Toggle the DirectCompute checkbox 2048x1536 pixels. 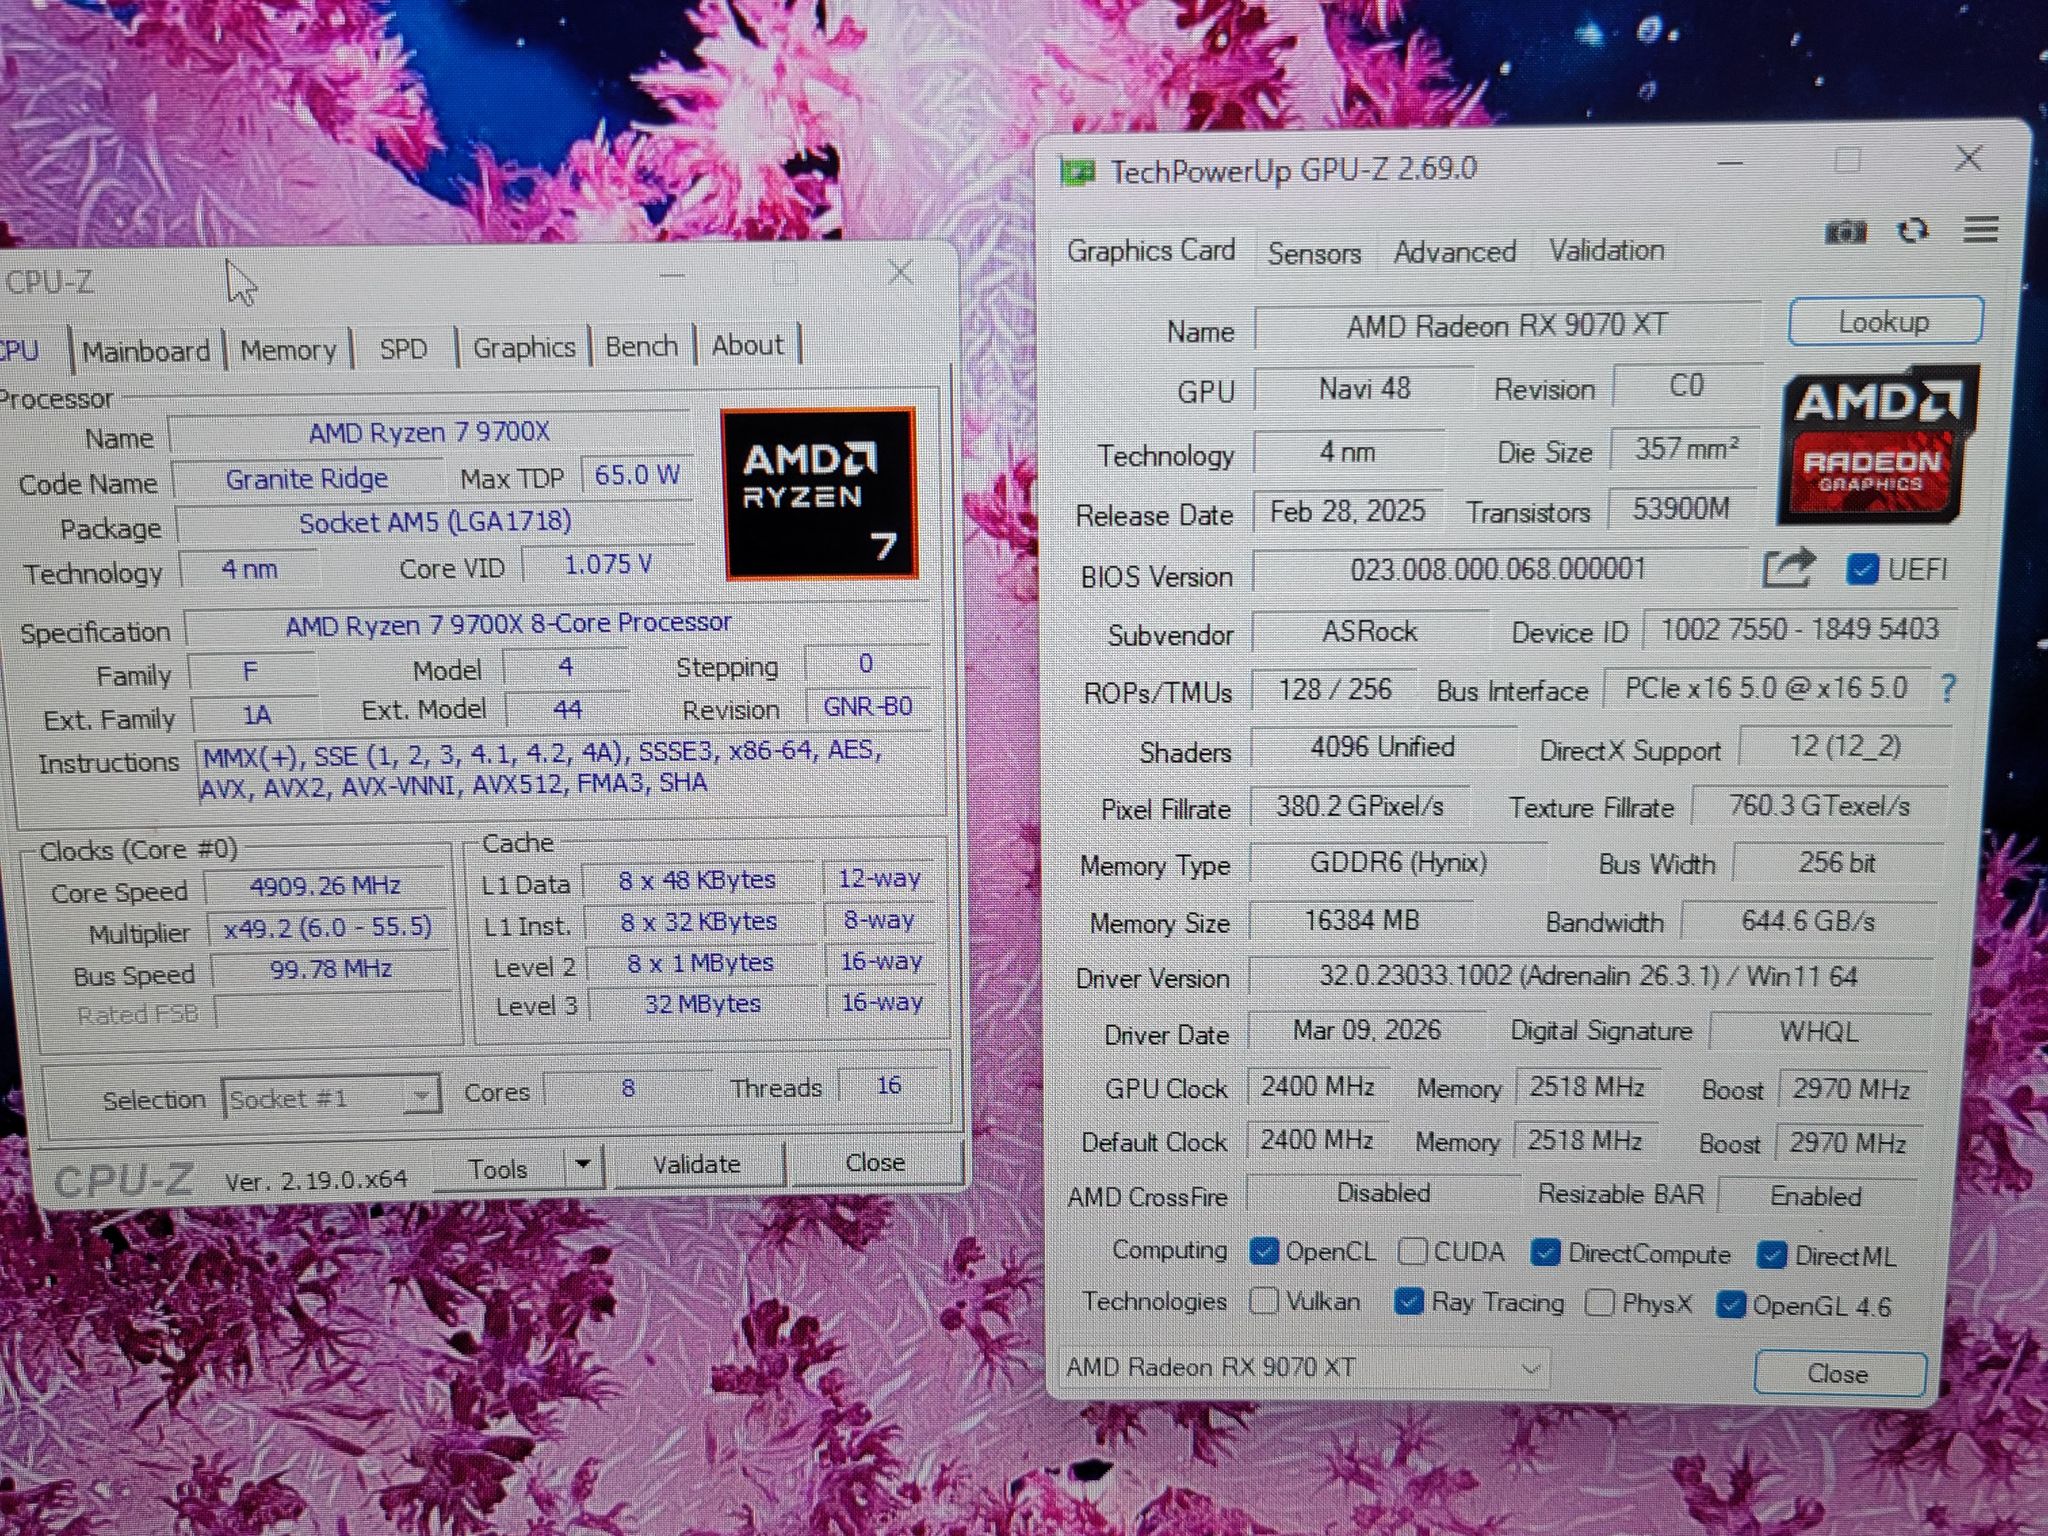point(1545,1253)
